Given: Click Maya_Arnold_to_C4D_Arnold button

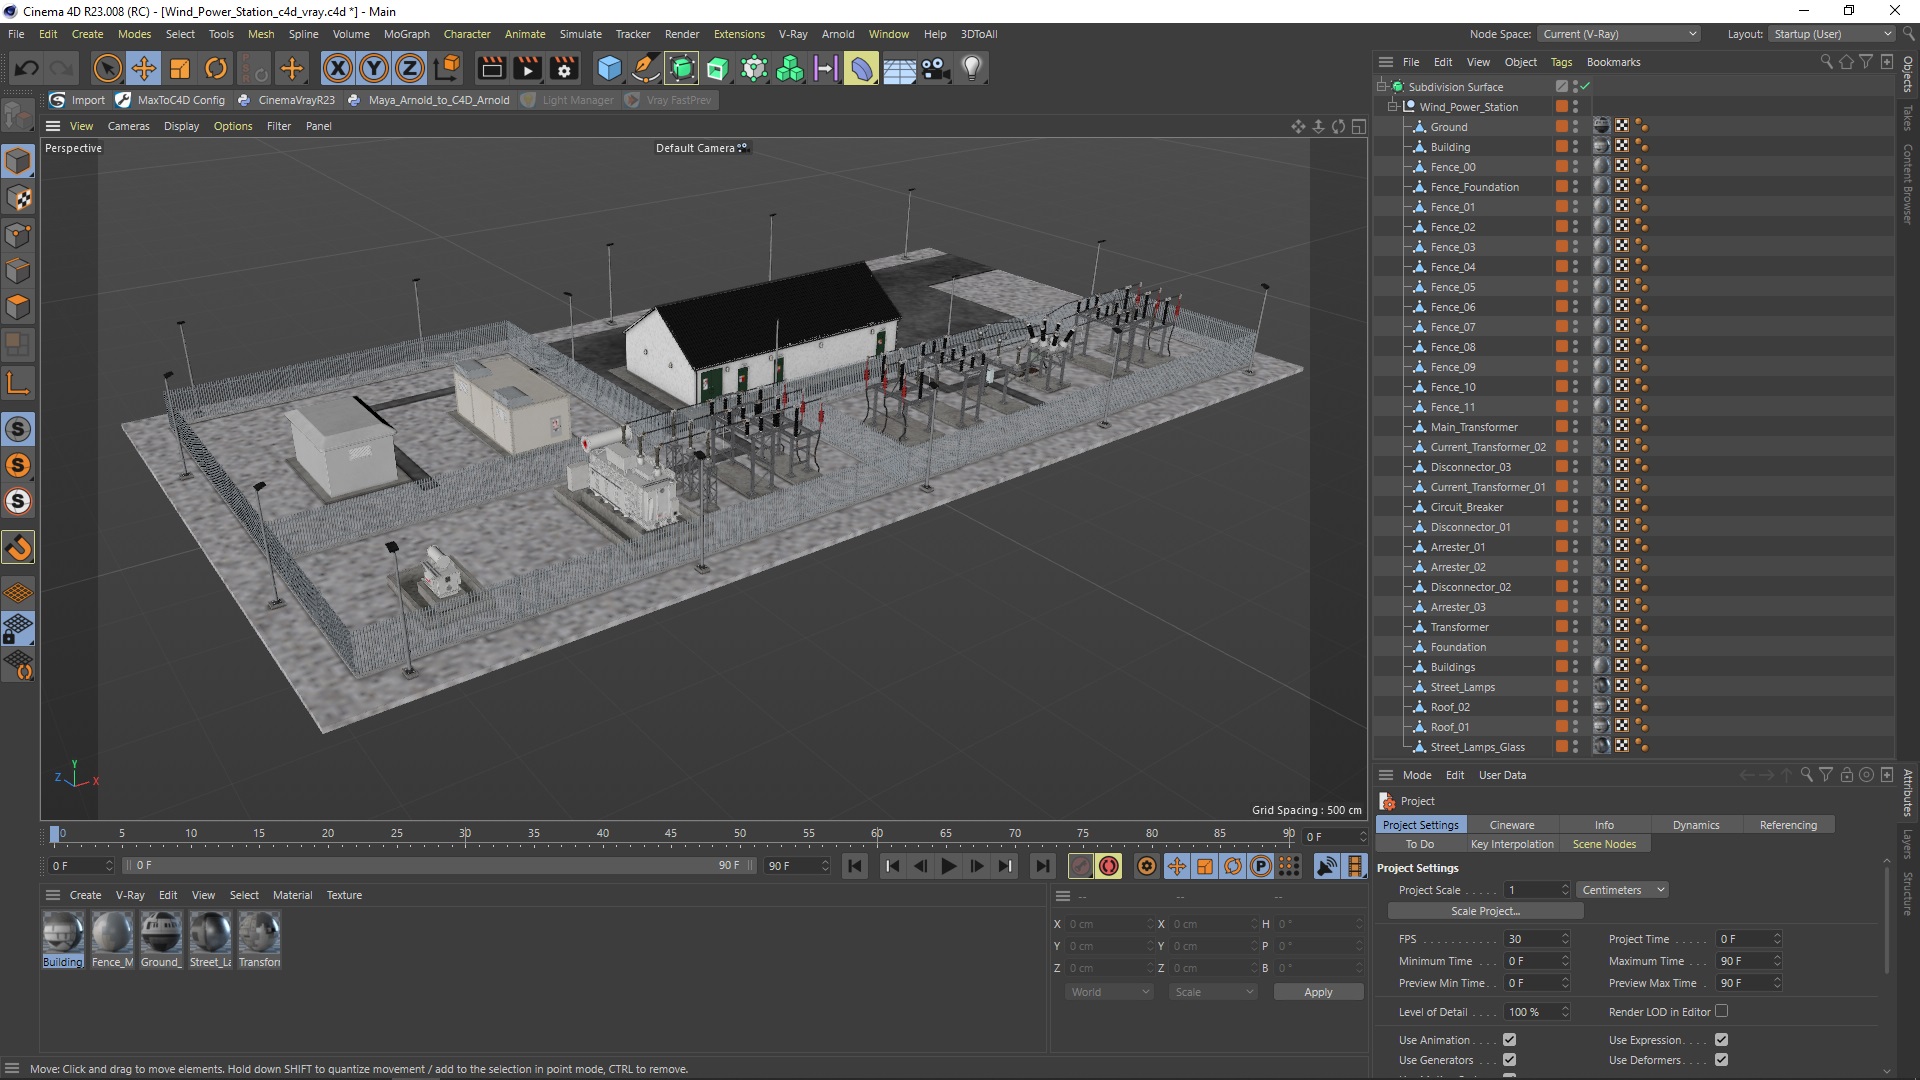Looking at the screenshot, I should point(428,100).
